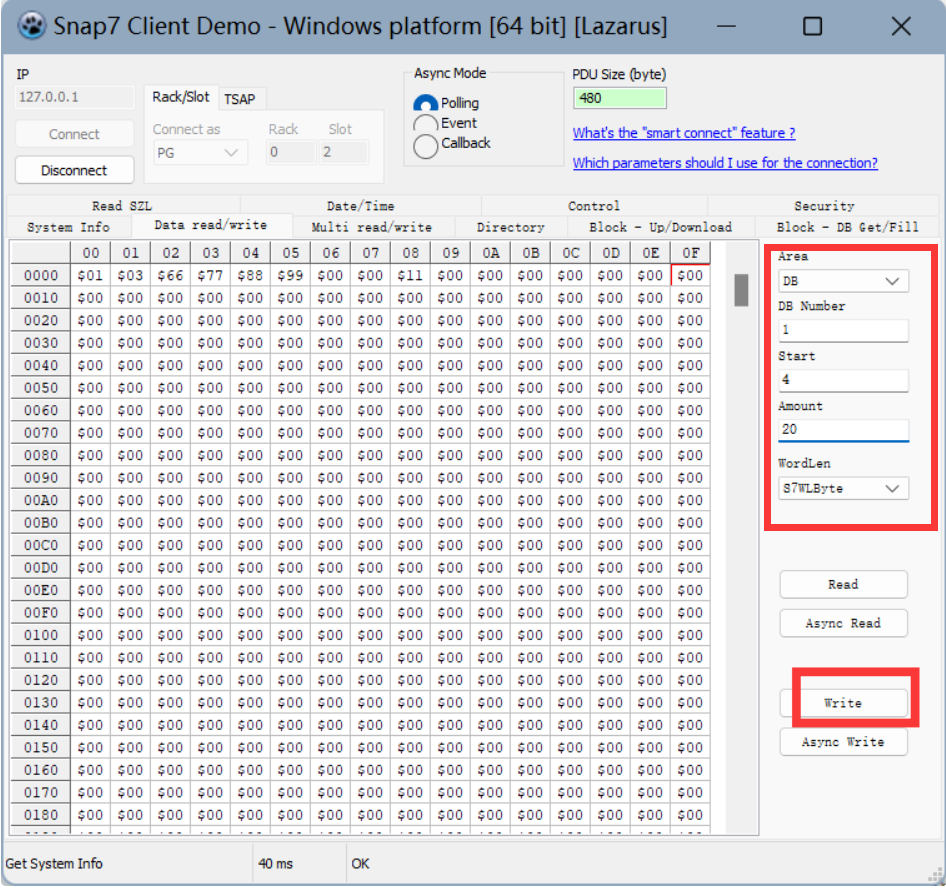Switch to the Rack/Slot tab
This screenshot has height=888, width=946.
(x=180, y=97)
